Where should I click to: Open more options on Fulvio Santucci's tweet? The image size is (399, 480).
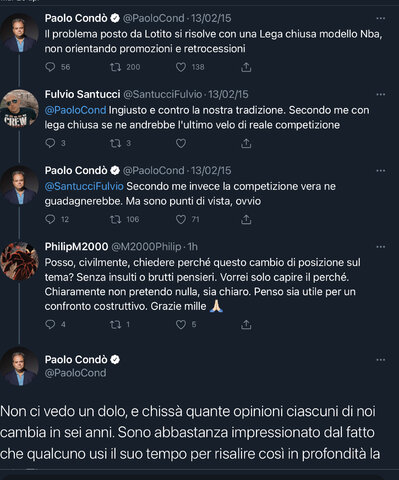[x=381, y=95]
